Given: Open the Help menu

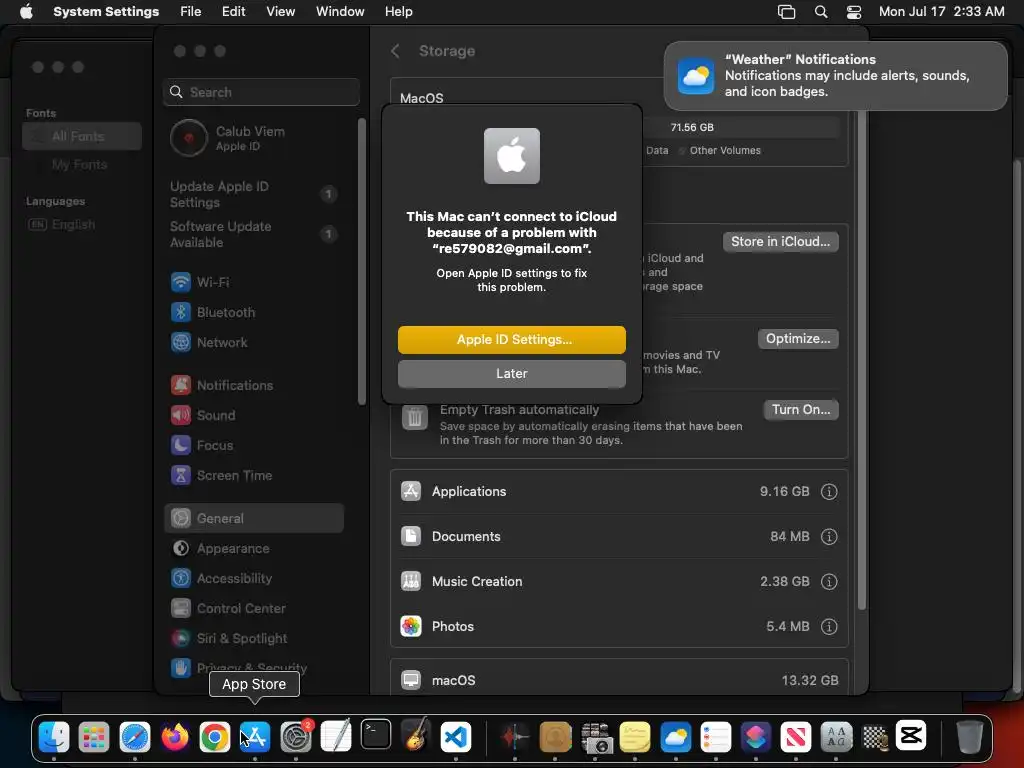Looking at the screenshot, I should tap(398, 12).
